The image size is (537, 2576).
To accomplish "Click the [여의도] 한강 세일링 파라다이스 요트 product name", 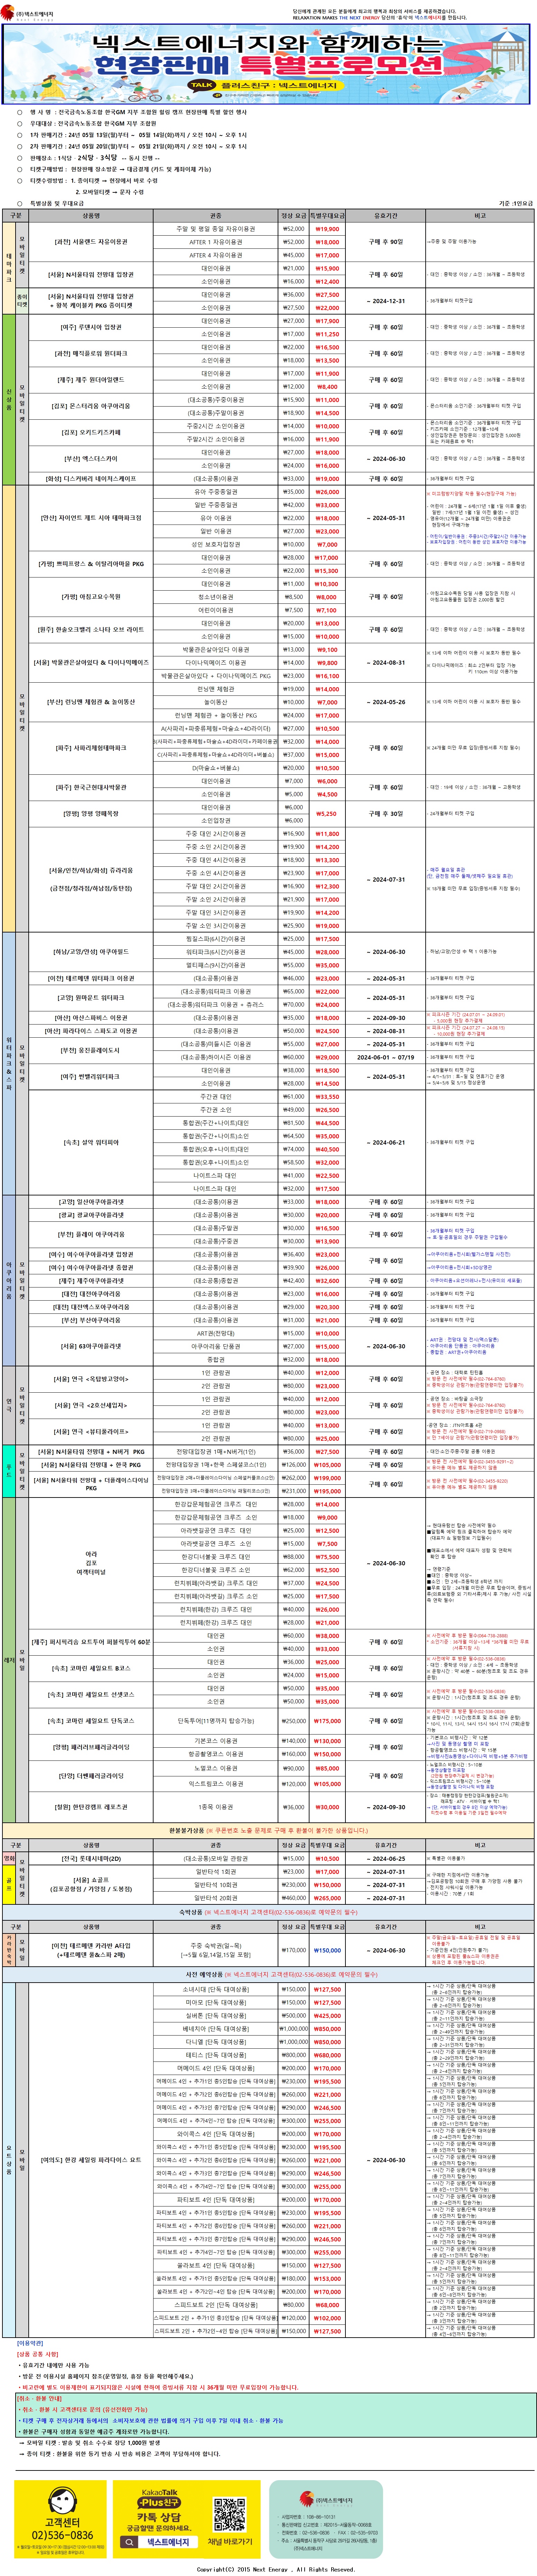I will click(x=91, y=2160).
